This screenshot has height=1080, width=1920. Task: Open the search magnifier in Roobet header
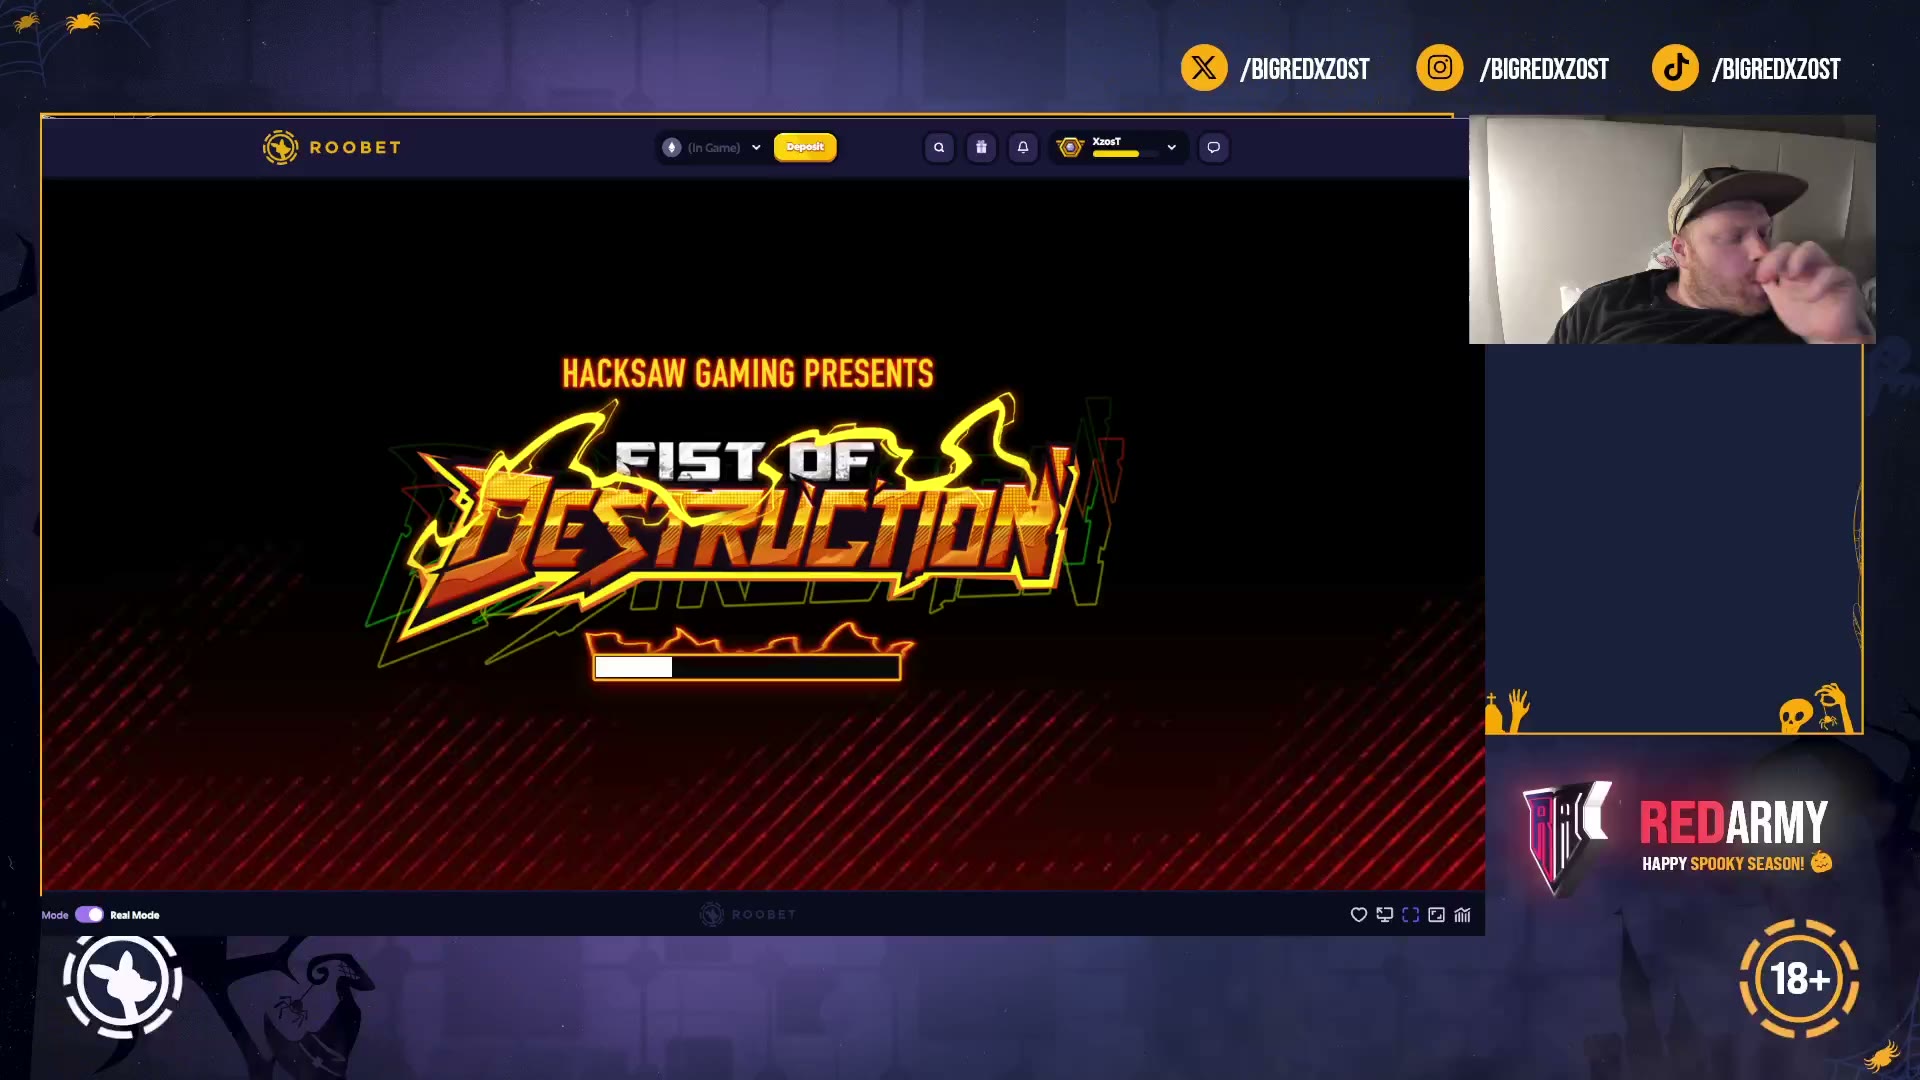tap(939, 147)
